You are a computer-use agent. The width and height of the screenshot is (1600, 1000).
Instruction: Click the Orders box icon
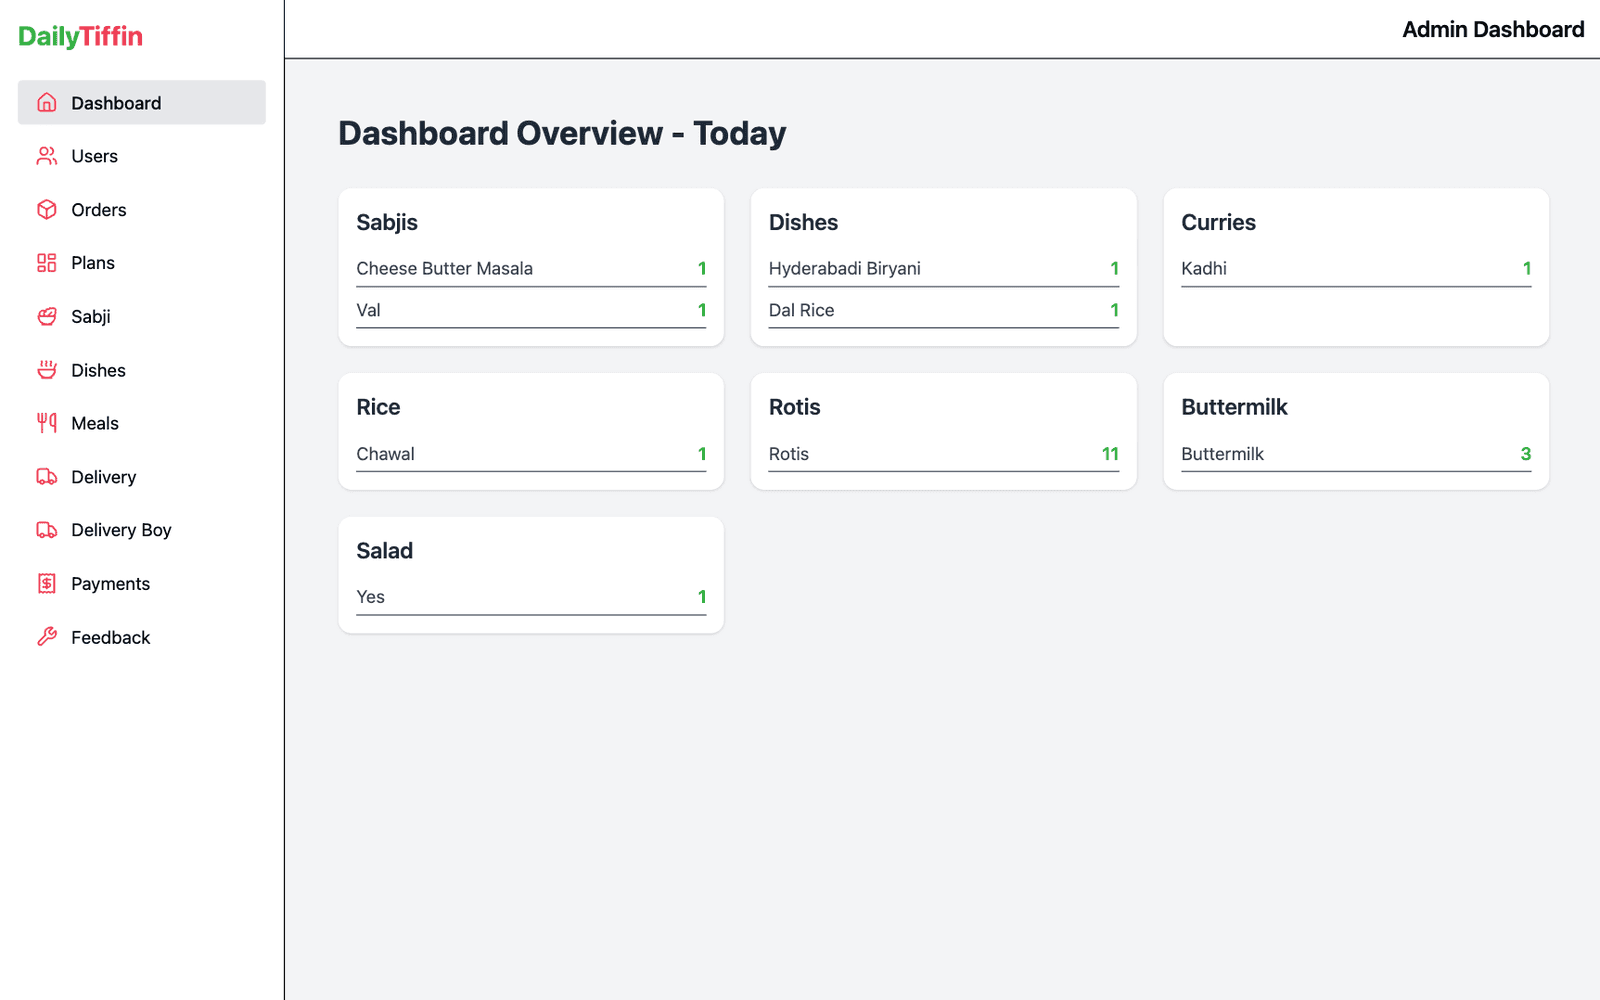pyautogui.click(x=47, y=209)
